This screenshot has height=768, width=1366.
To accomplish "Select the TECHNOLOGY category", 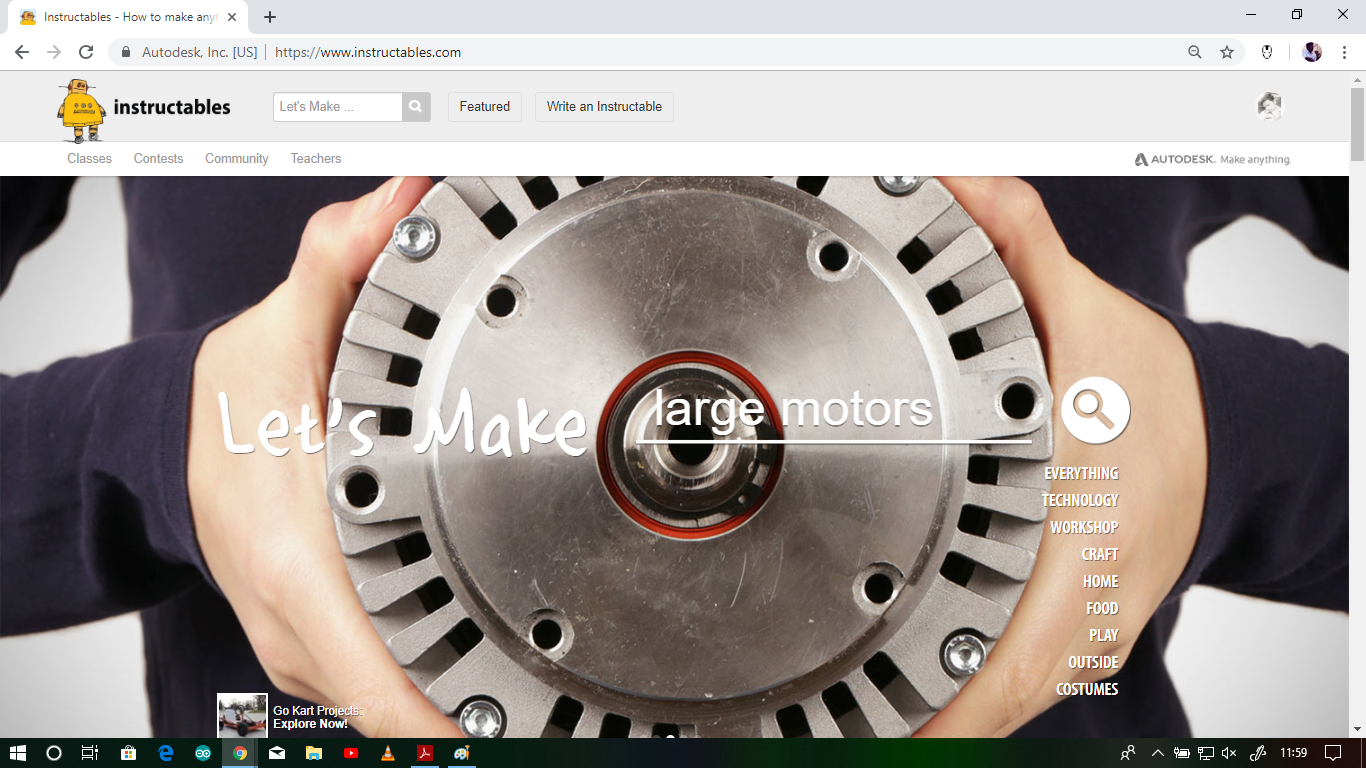I will [x=1080, y=500].
